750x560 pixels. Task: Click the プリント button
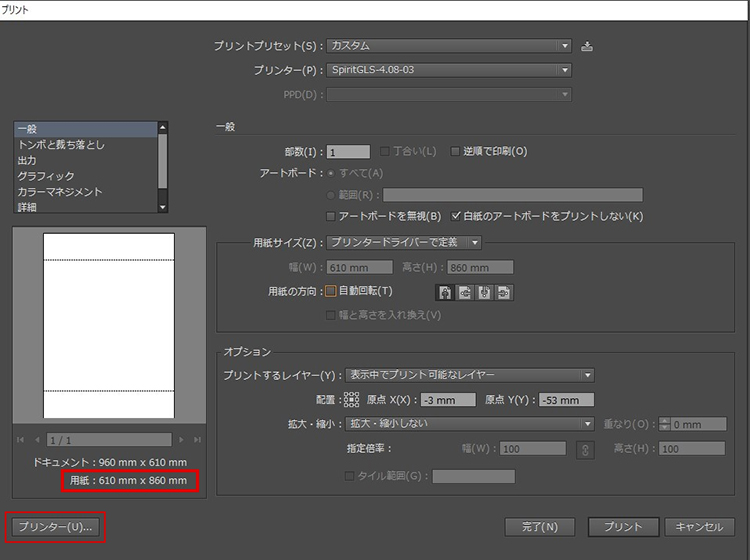623,527
